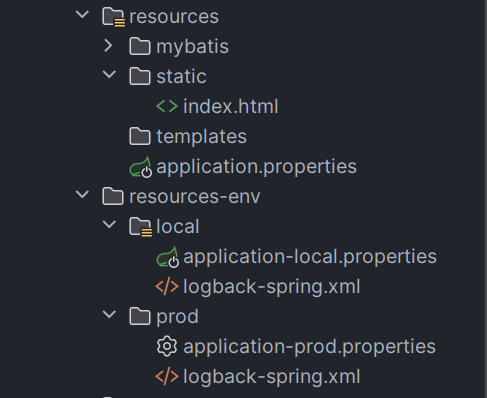Click the resources root folder icon
Viewport: 487px width, 398px height.
click(x=113, y=17)
